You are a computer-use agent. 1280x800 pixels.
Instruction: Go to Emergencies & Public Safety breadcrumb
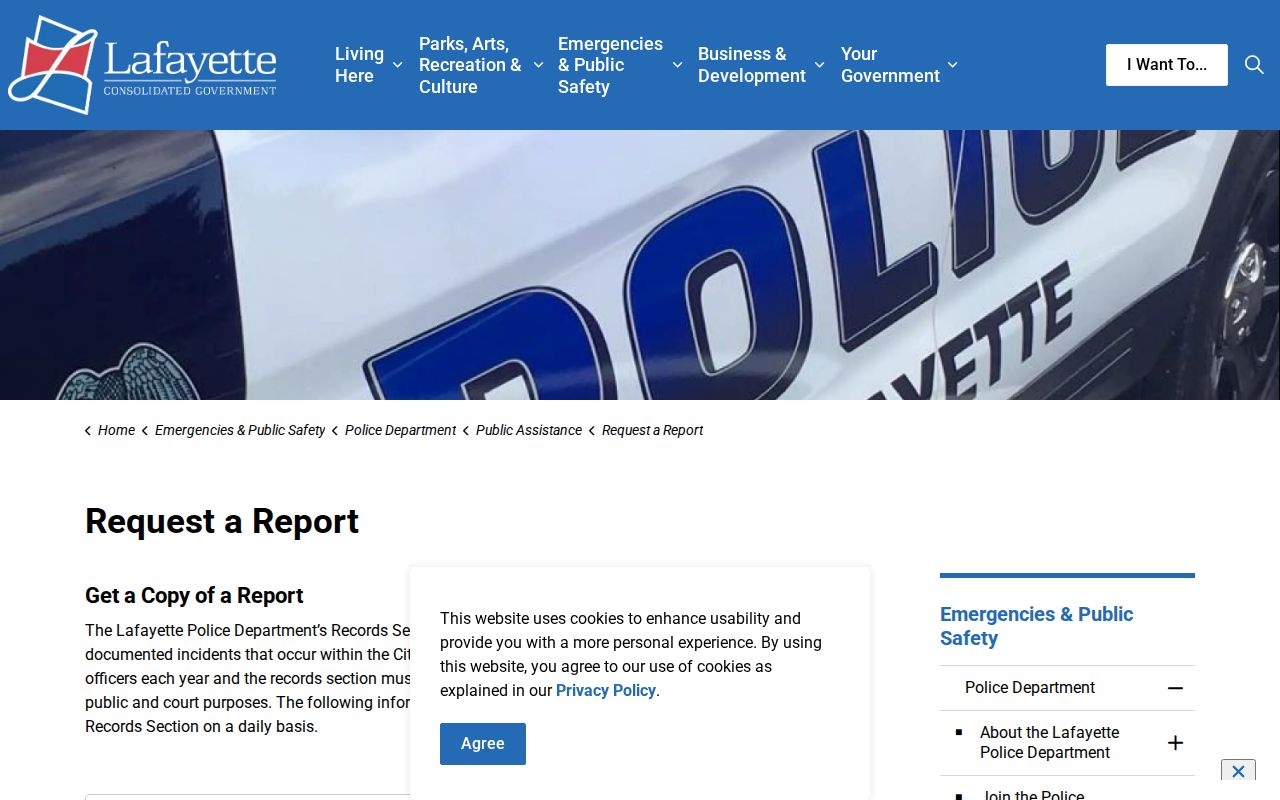[240, 430]
